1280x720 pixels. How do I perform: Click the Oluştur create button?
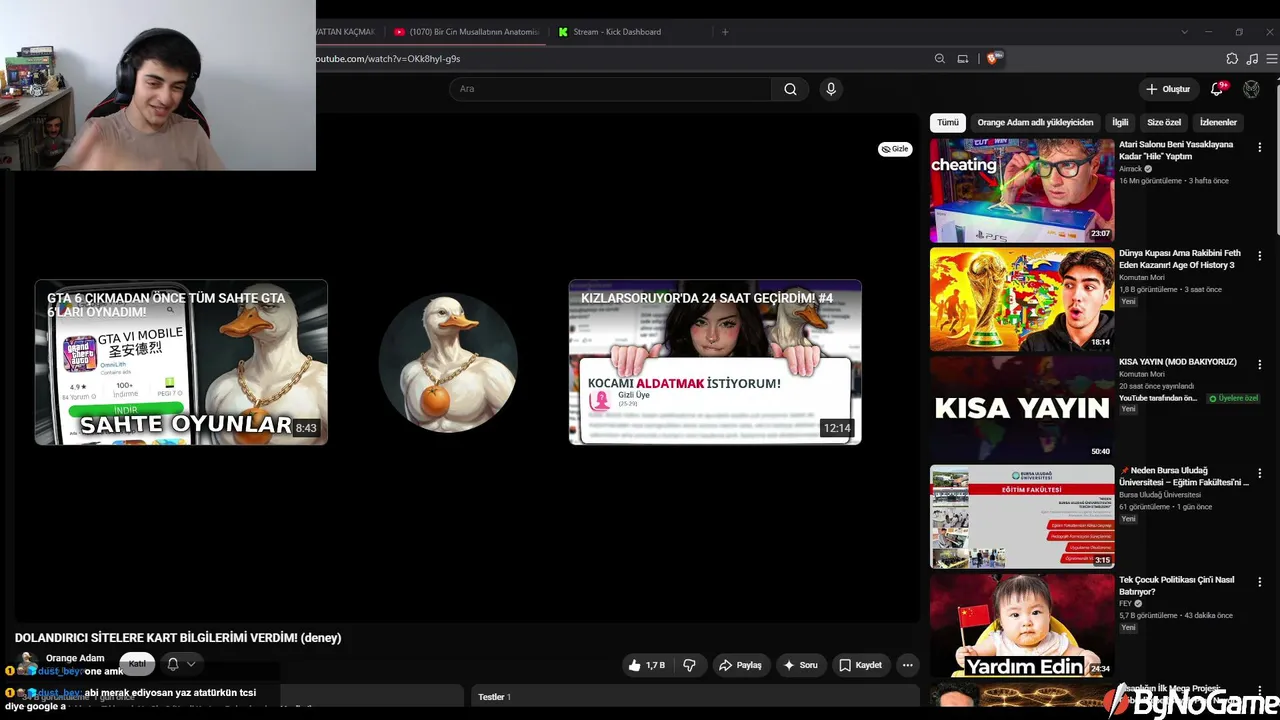1168,89
